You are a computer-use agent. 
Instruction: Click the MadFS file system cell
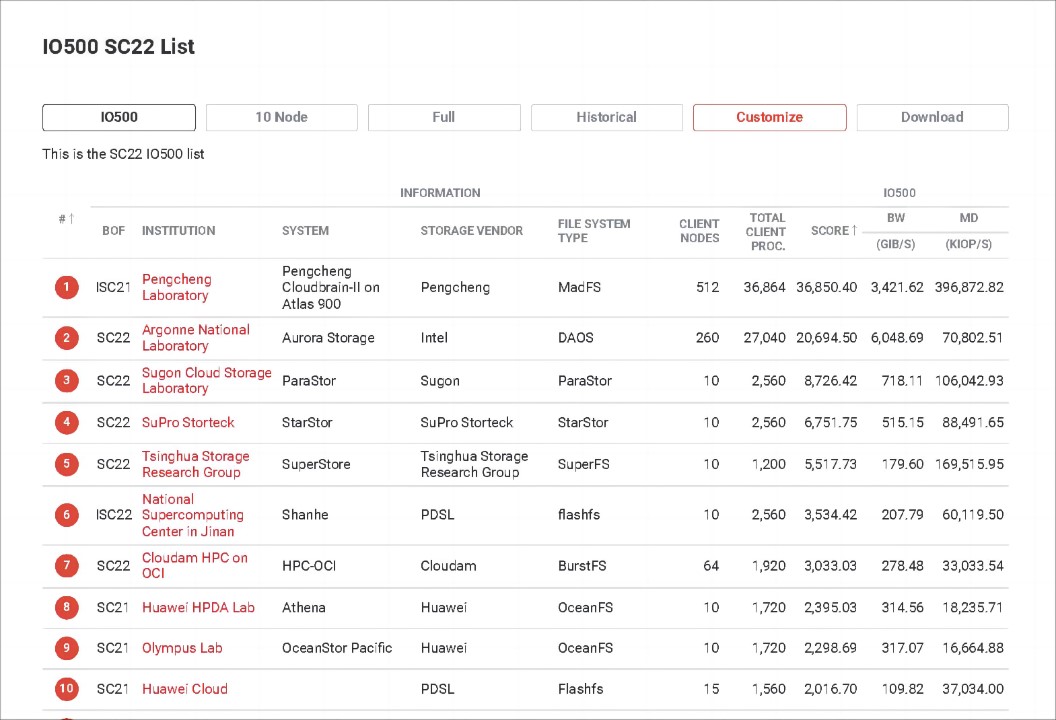click(579, 288)
